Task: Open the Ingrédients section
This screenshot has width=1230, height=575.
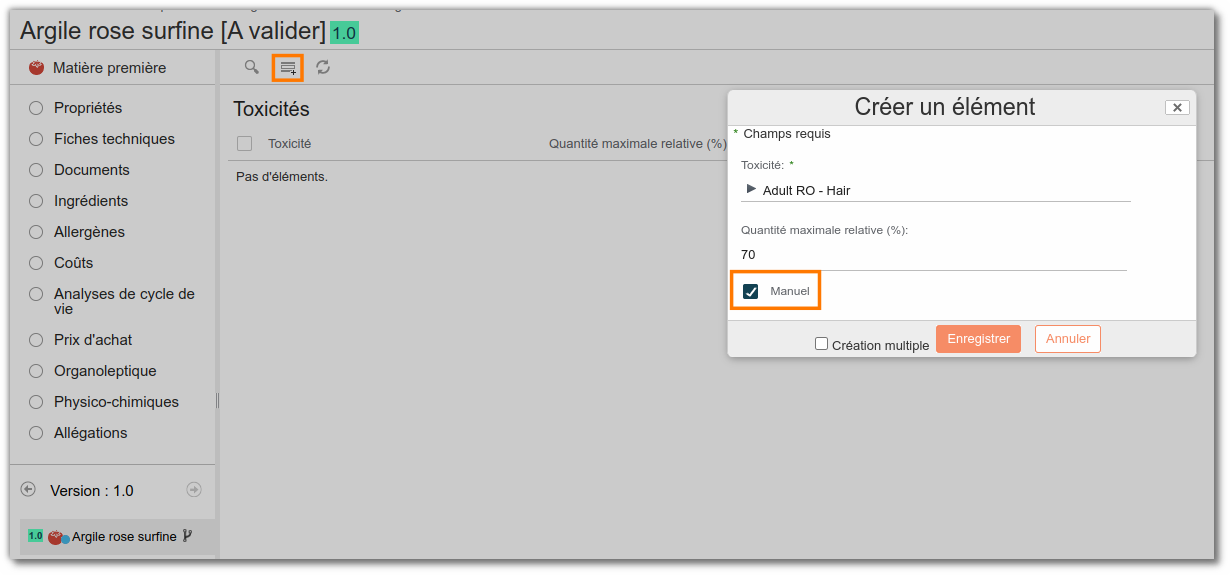Action: (91, 201)
